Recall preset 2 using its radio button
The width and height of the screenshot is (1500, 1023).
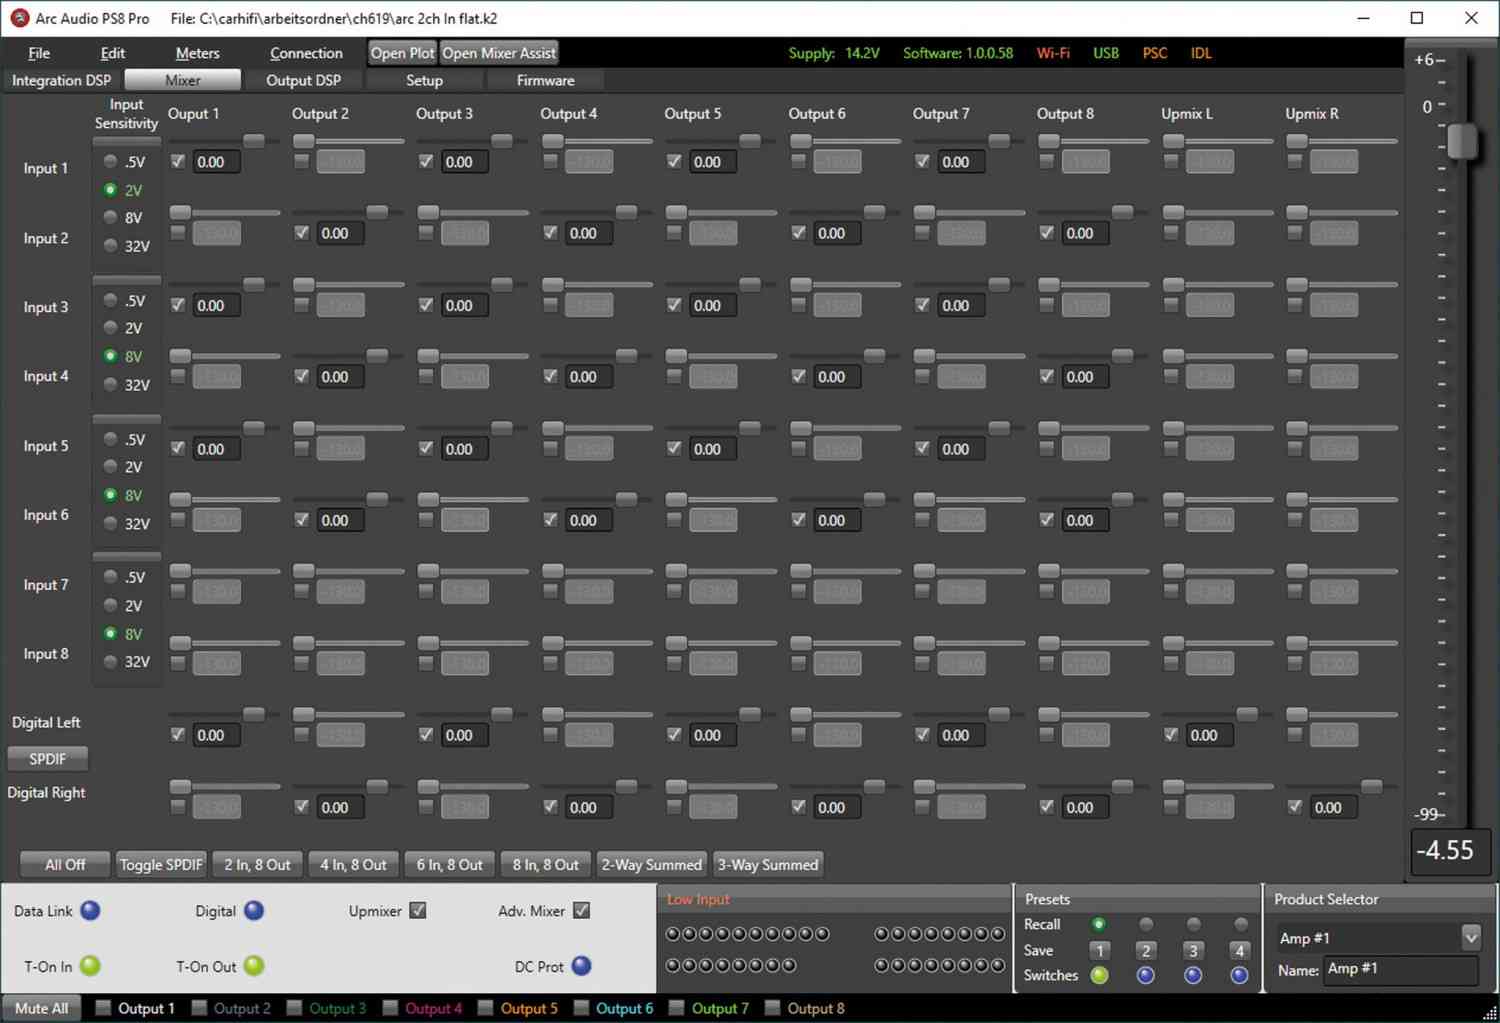pyautogui.click(x=1146, y=924)
